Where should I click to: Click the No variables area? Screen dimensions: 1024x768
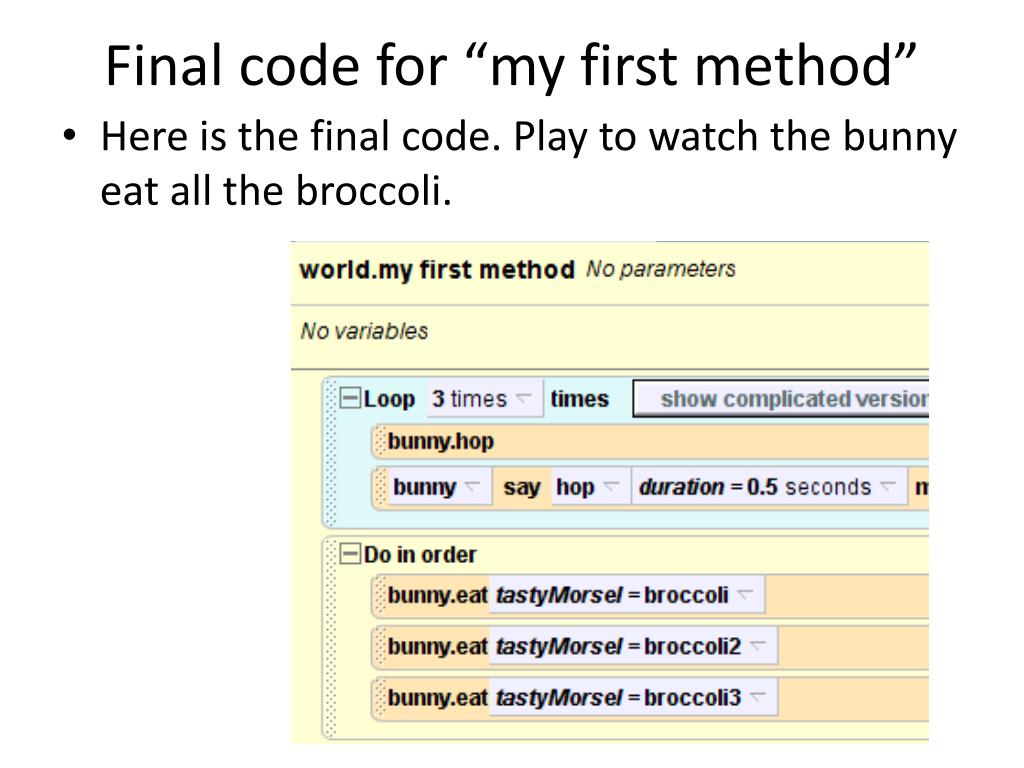point(364,331)
